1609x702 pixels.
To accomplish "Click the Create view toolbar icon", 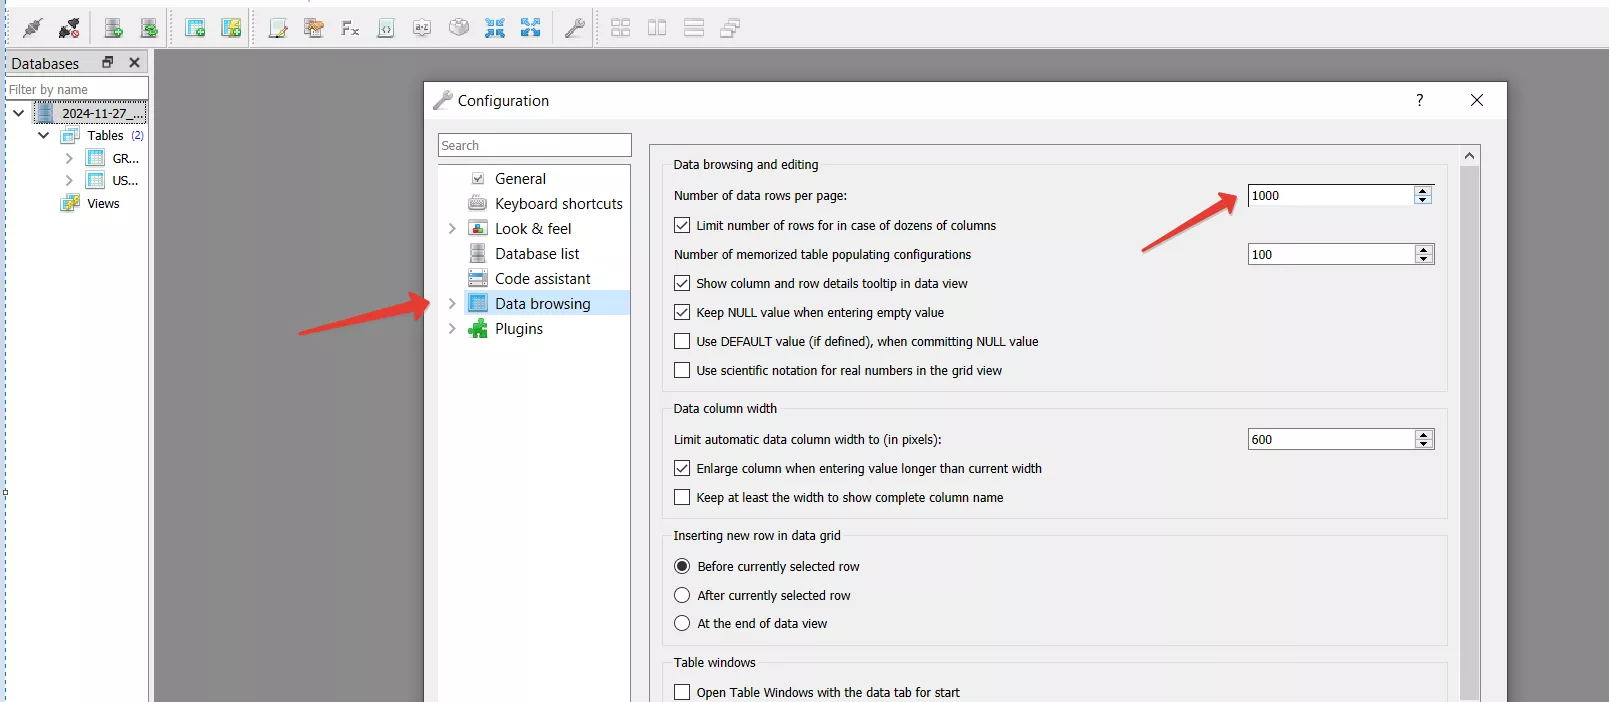I will (231, 28).
